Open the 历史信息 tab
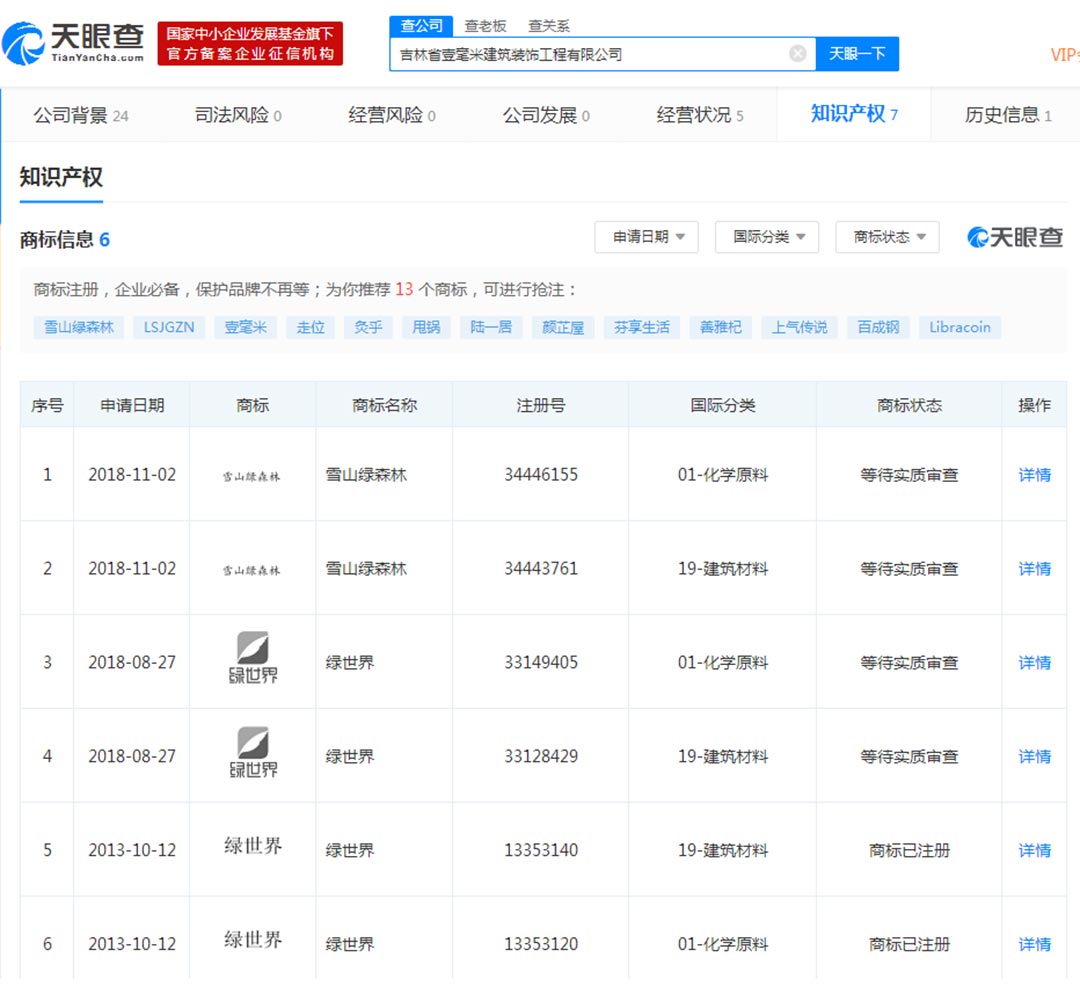This screenshot has width=1080, height=989. click(x=1007, y=115)
